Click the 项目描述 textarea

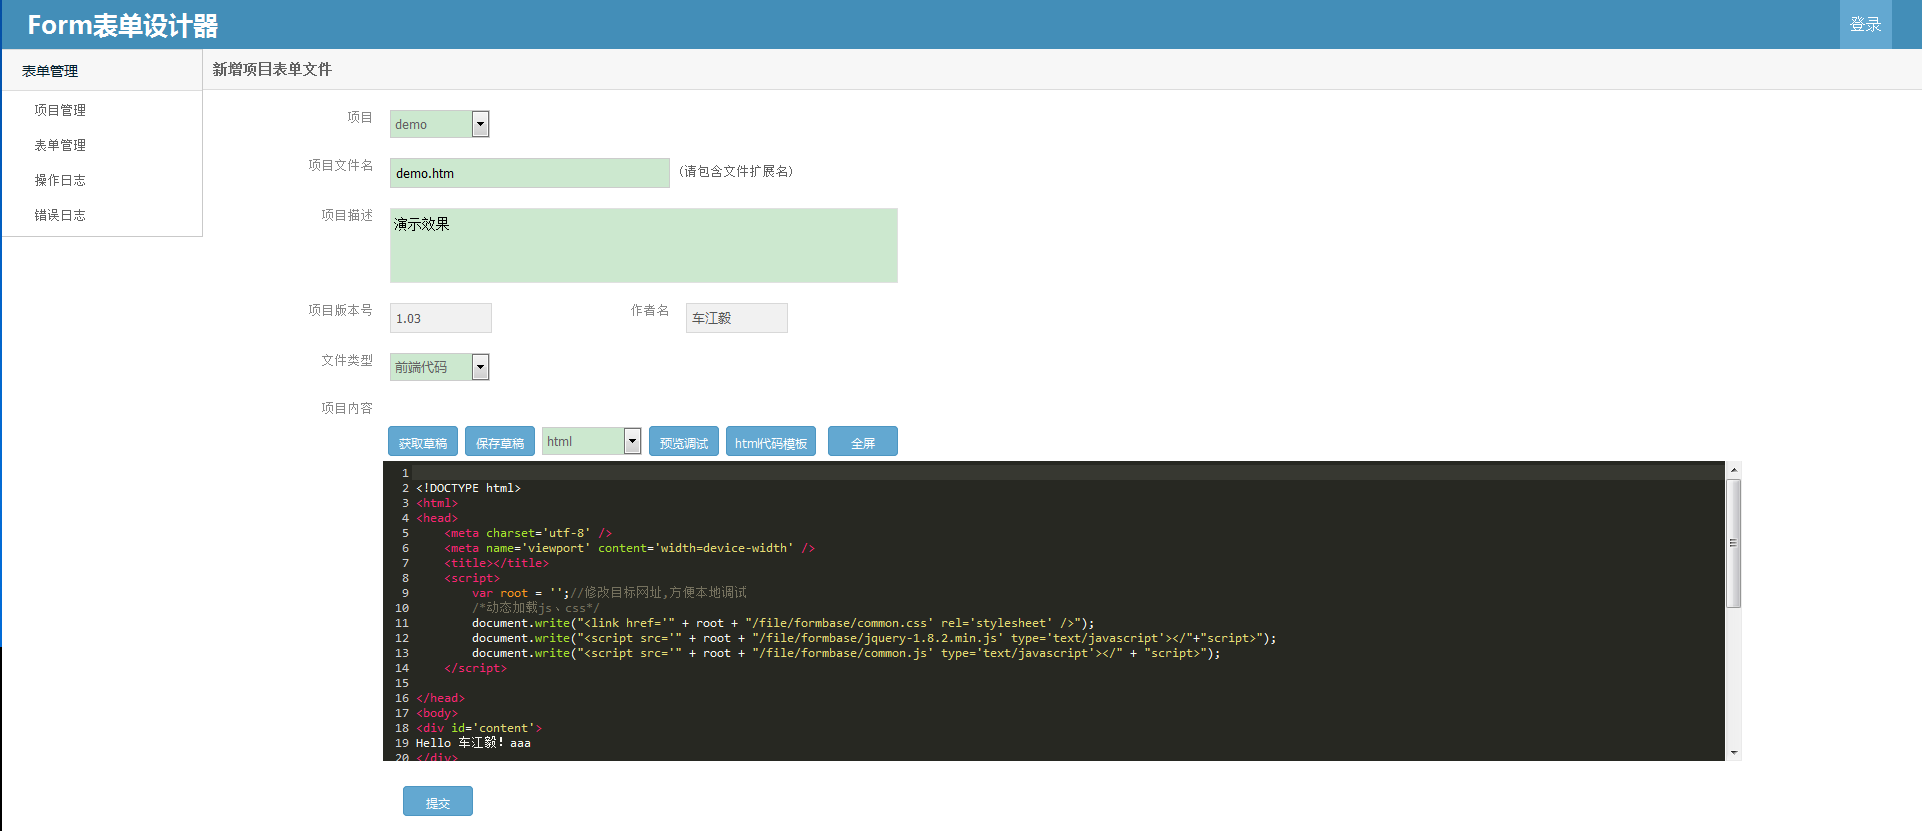[643, 245]
